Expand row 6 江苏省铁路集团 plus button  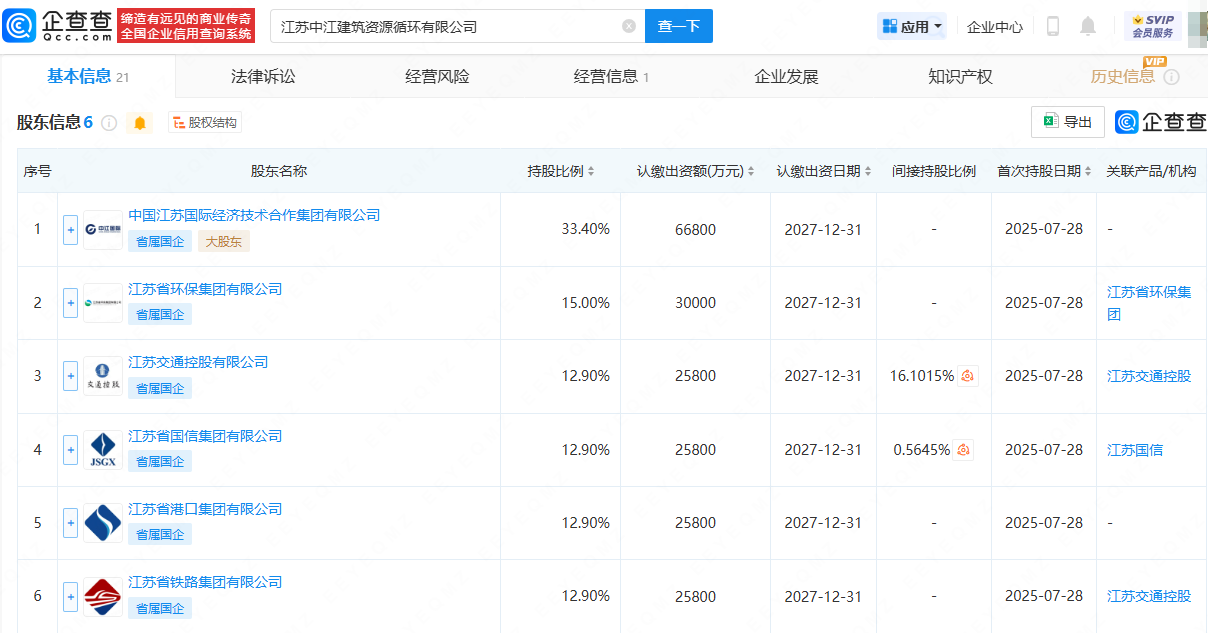[x=70, y=597]
